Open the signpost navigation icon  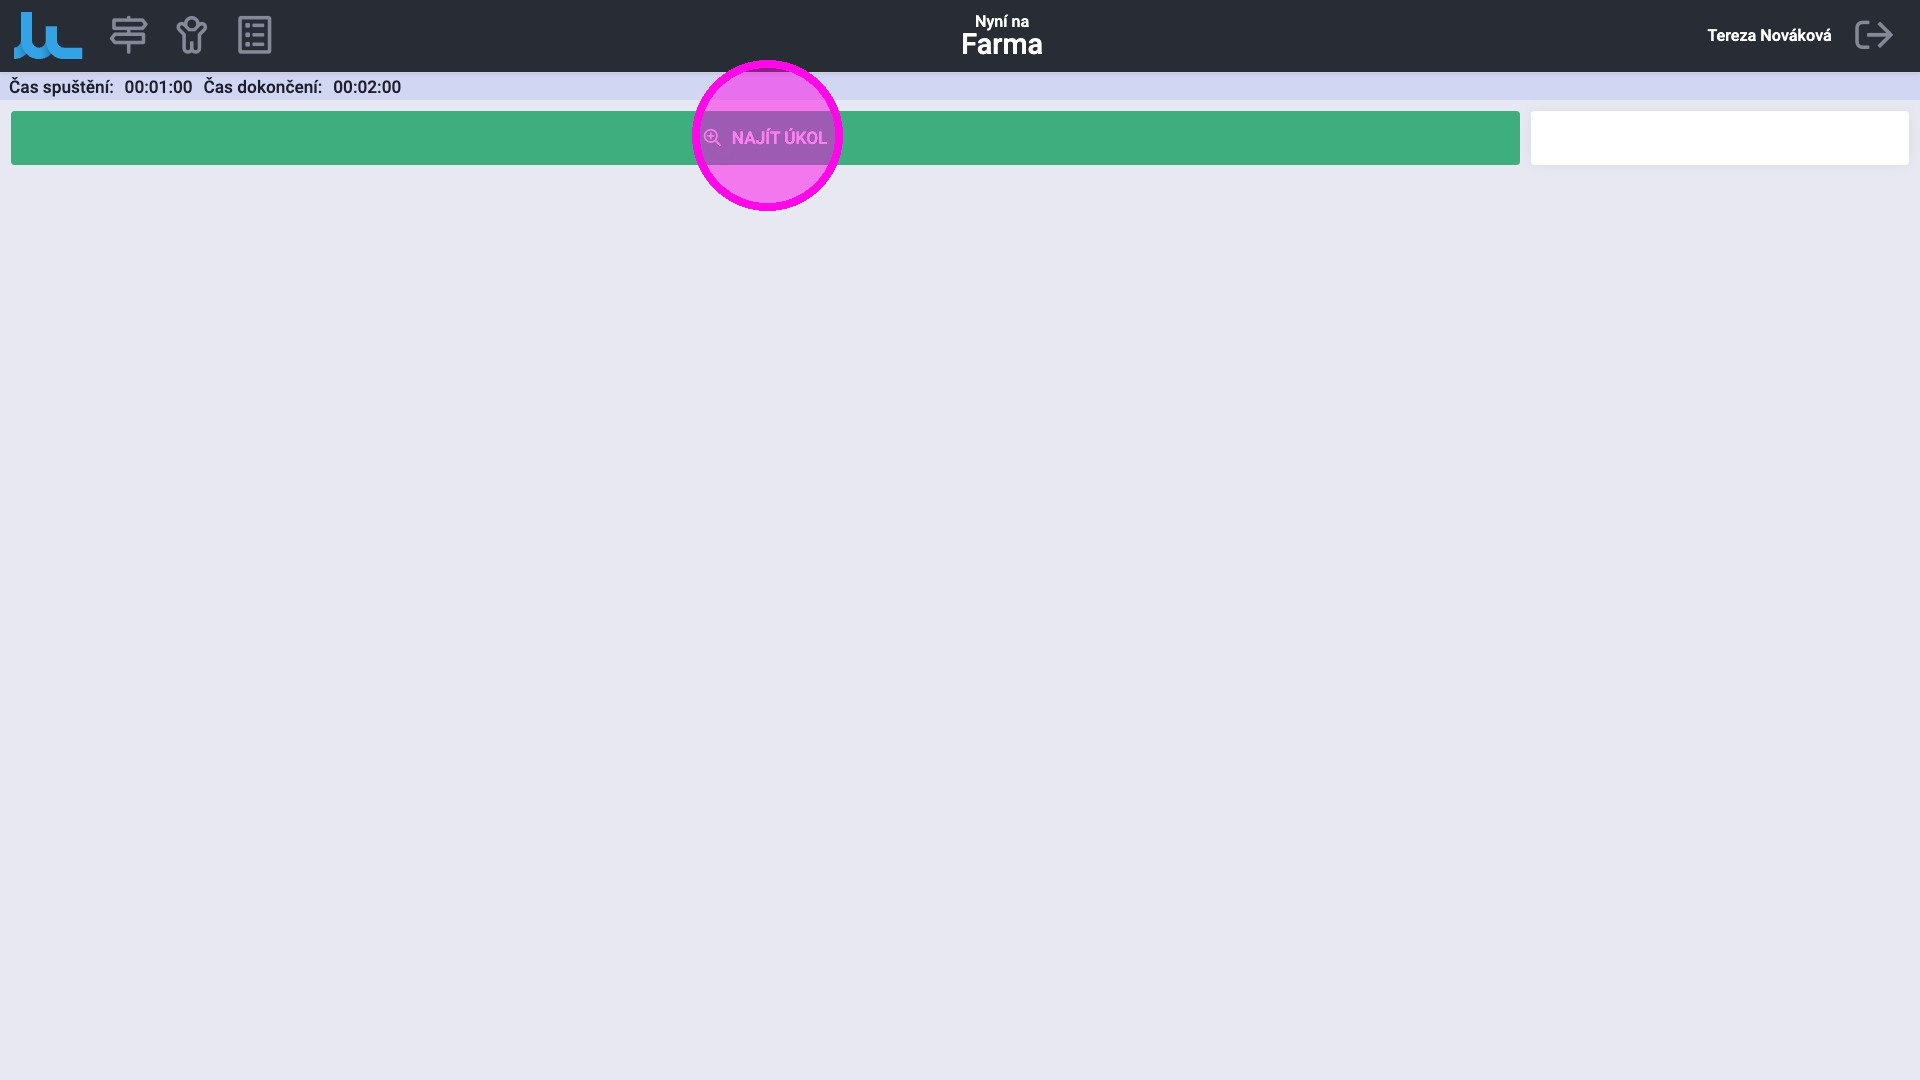point(128,35)
